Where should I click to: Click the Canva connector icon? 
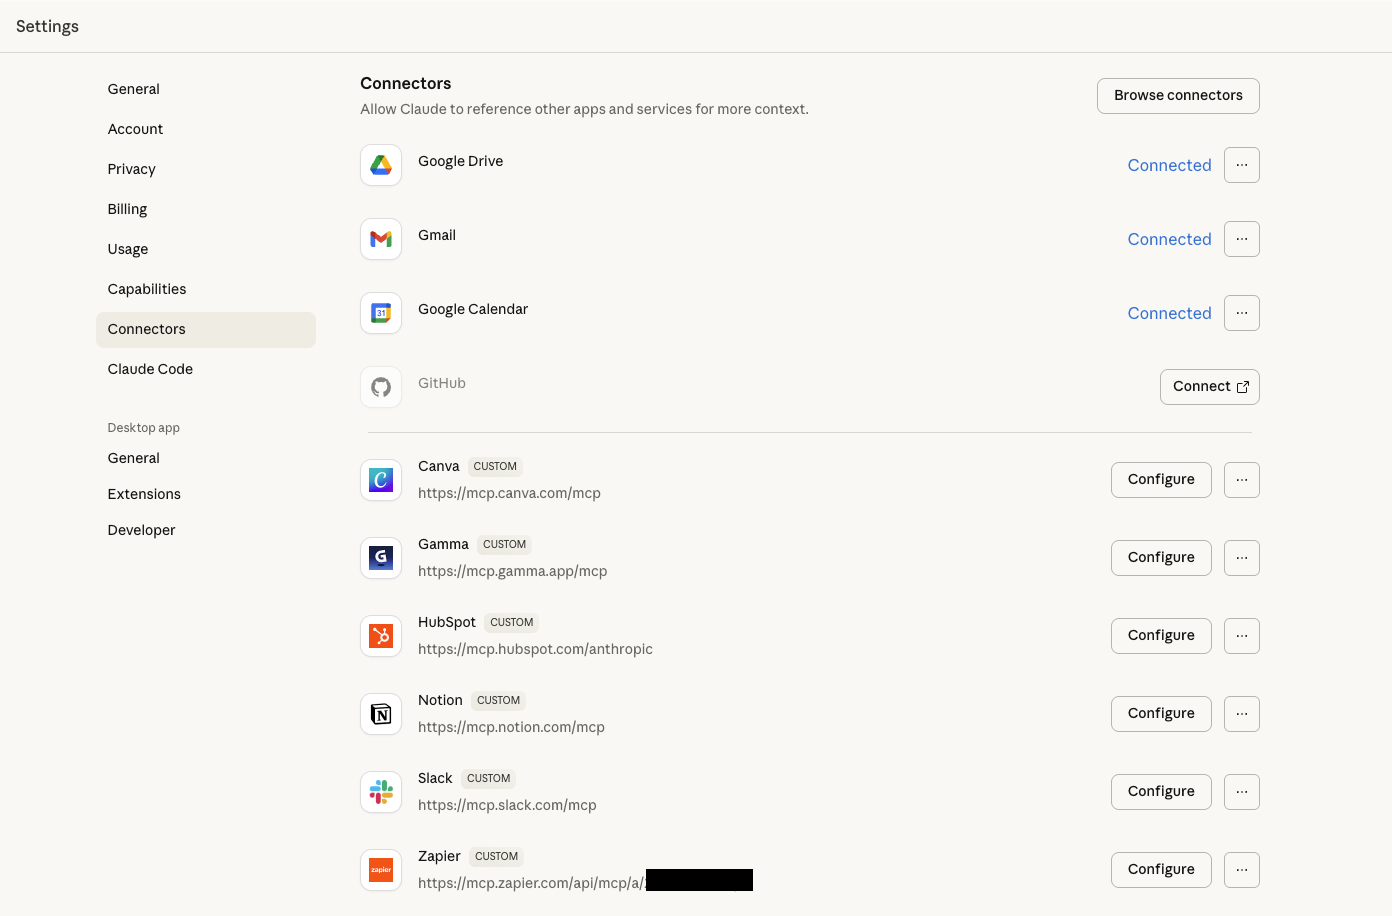click(381, 479)
